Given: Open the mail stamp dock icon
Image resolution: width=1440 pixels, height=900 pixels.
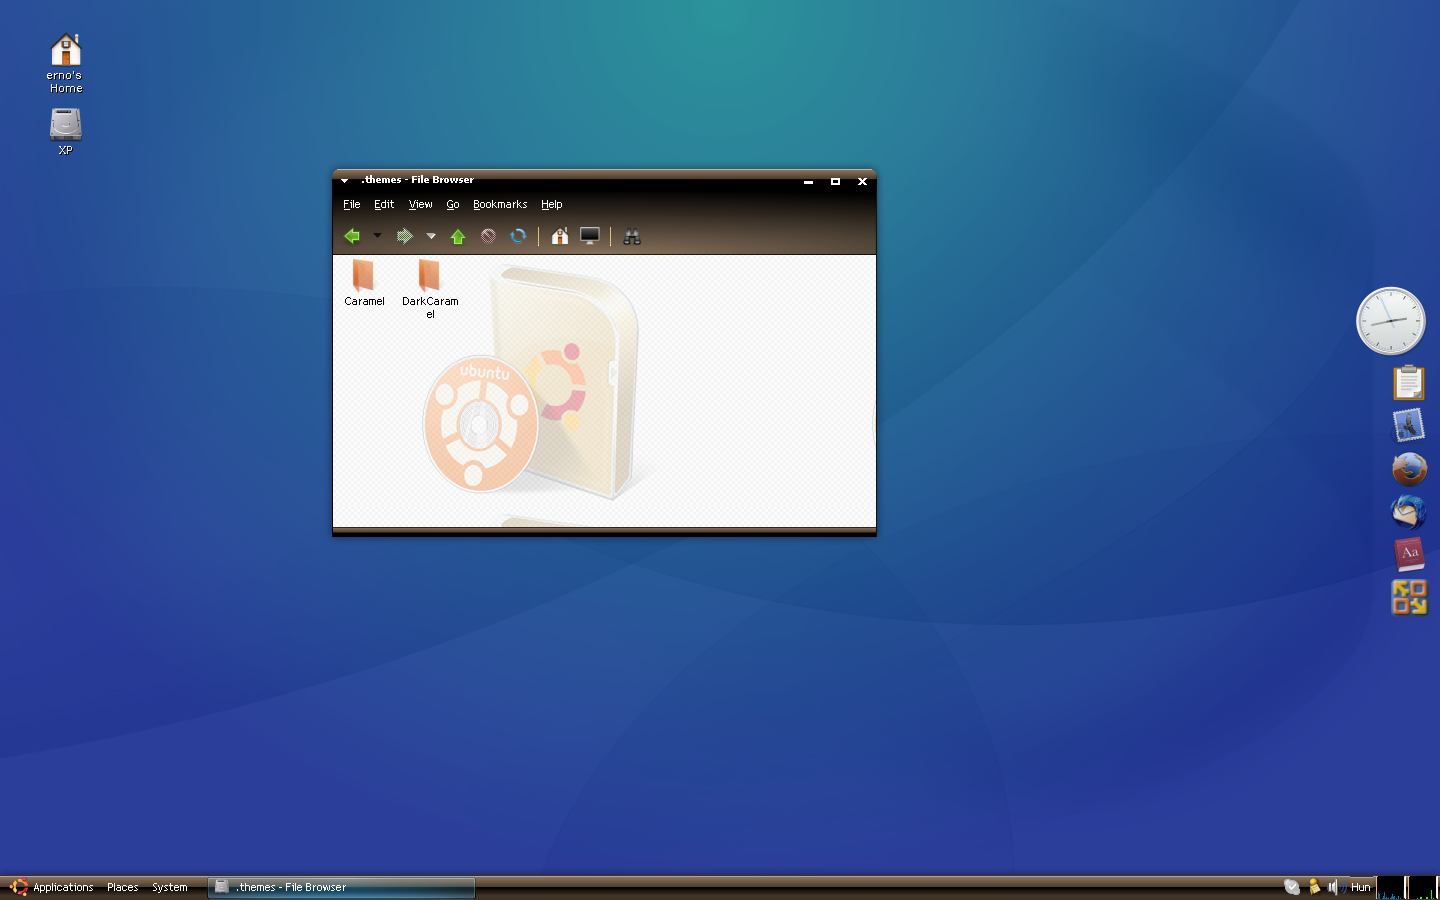Looking at the screenshot, I should [1409, 425].
